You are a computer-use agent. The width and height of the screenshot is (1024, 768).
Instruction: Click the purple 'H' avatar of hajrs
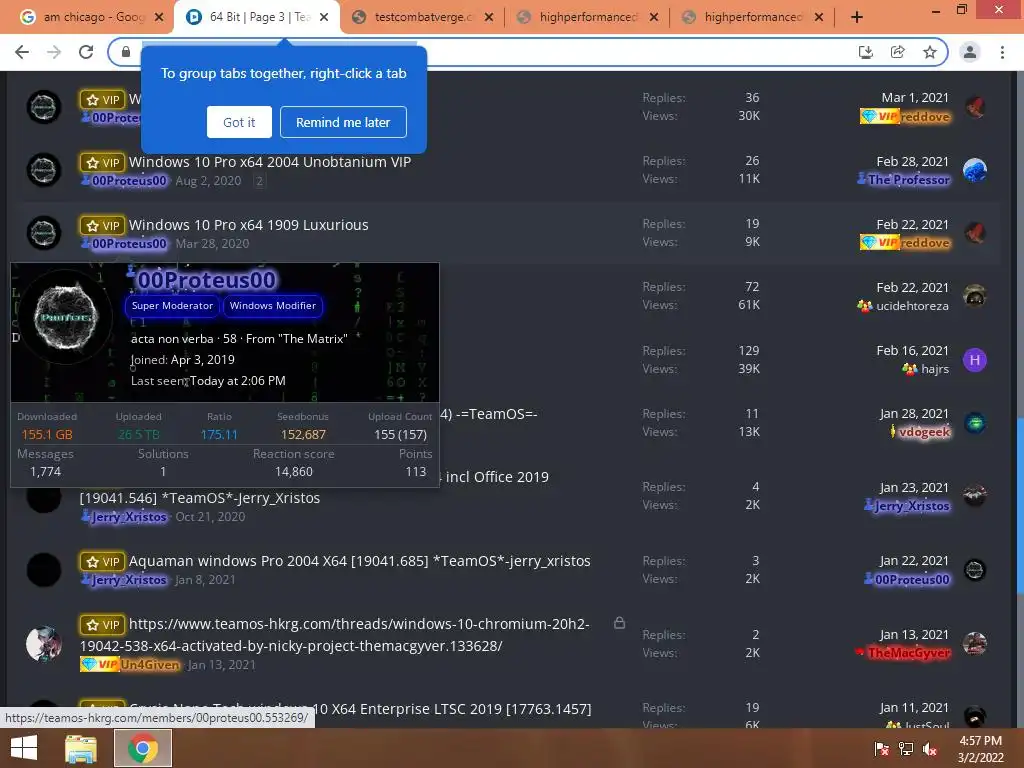pyautogui.click(x=974, y=360)
